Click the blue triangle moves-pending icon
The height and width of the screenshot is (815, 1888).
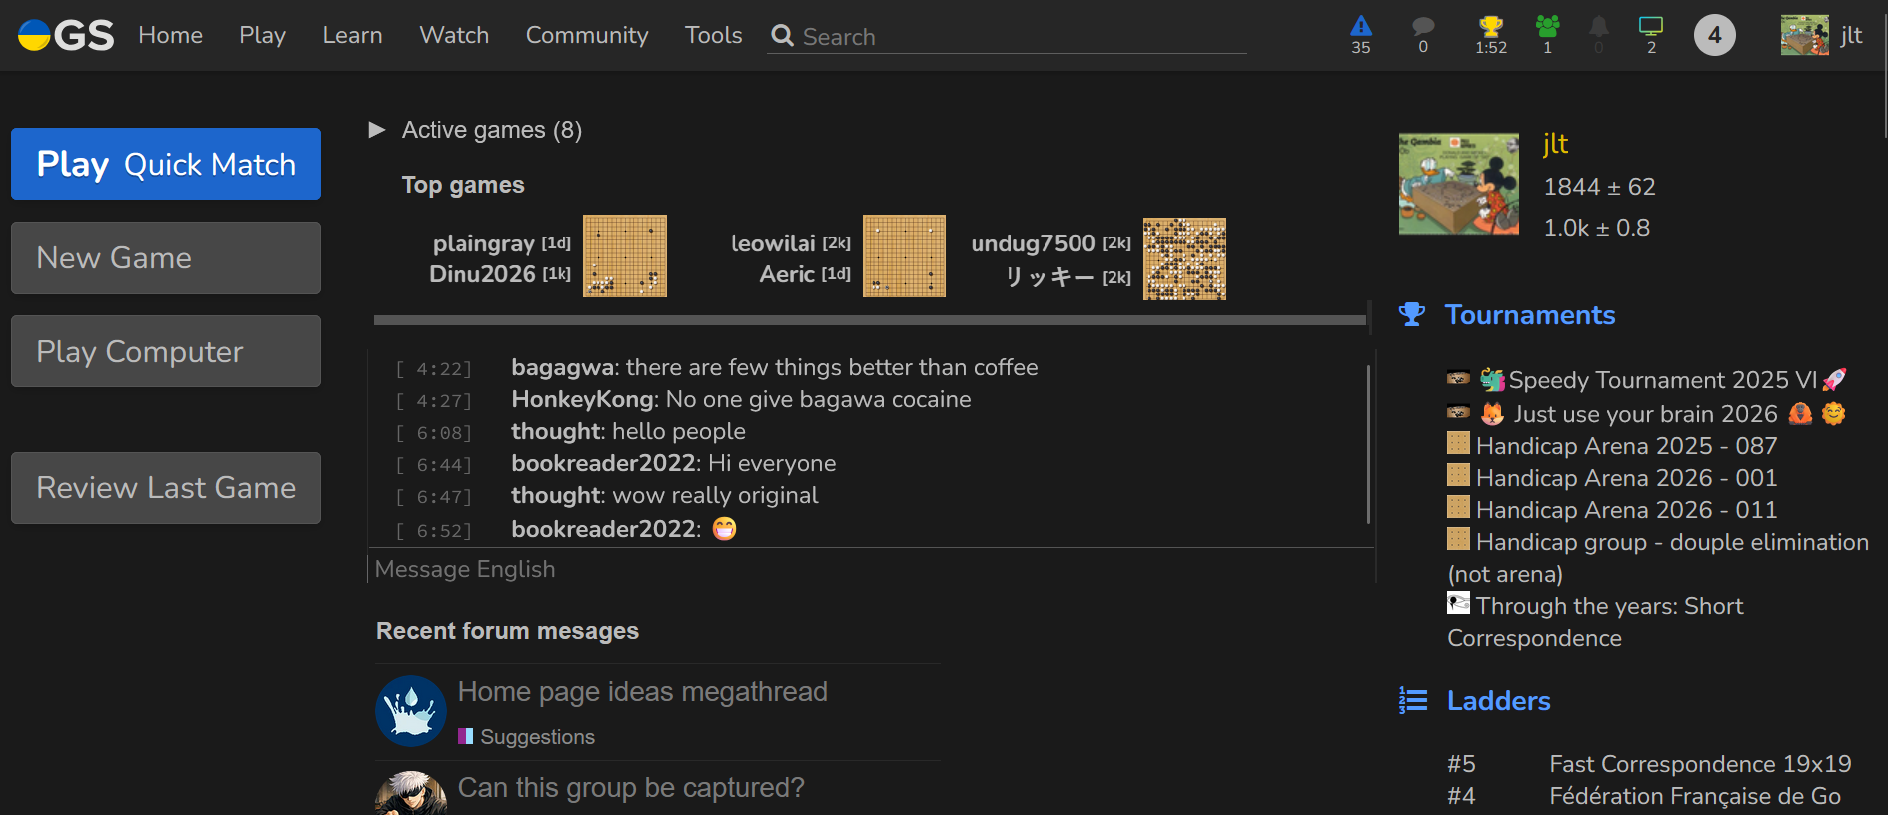[1361, 27]
